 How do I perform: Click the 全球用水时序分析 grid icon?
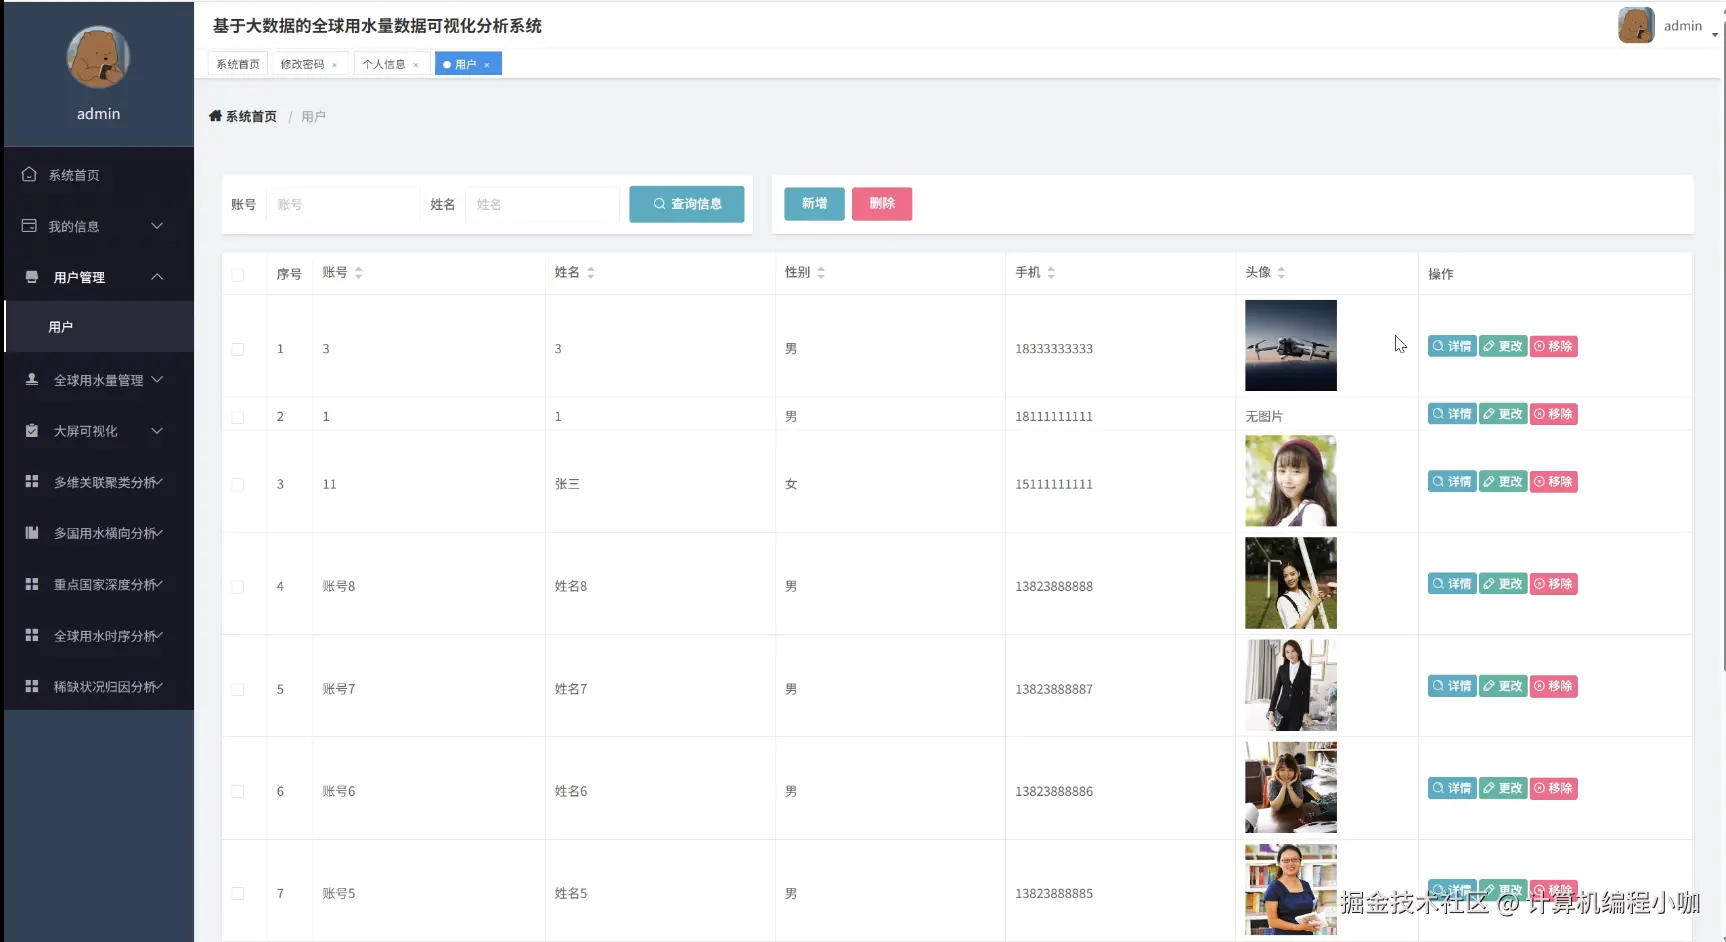click(x=32, y=635)
